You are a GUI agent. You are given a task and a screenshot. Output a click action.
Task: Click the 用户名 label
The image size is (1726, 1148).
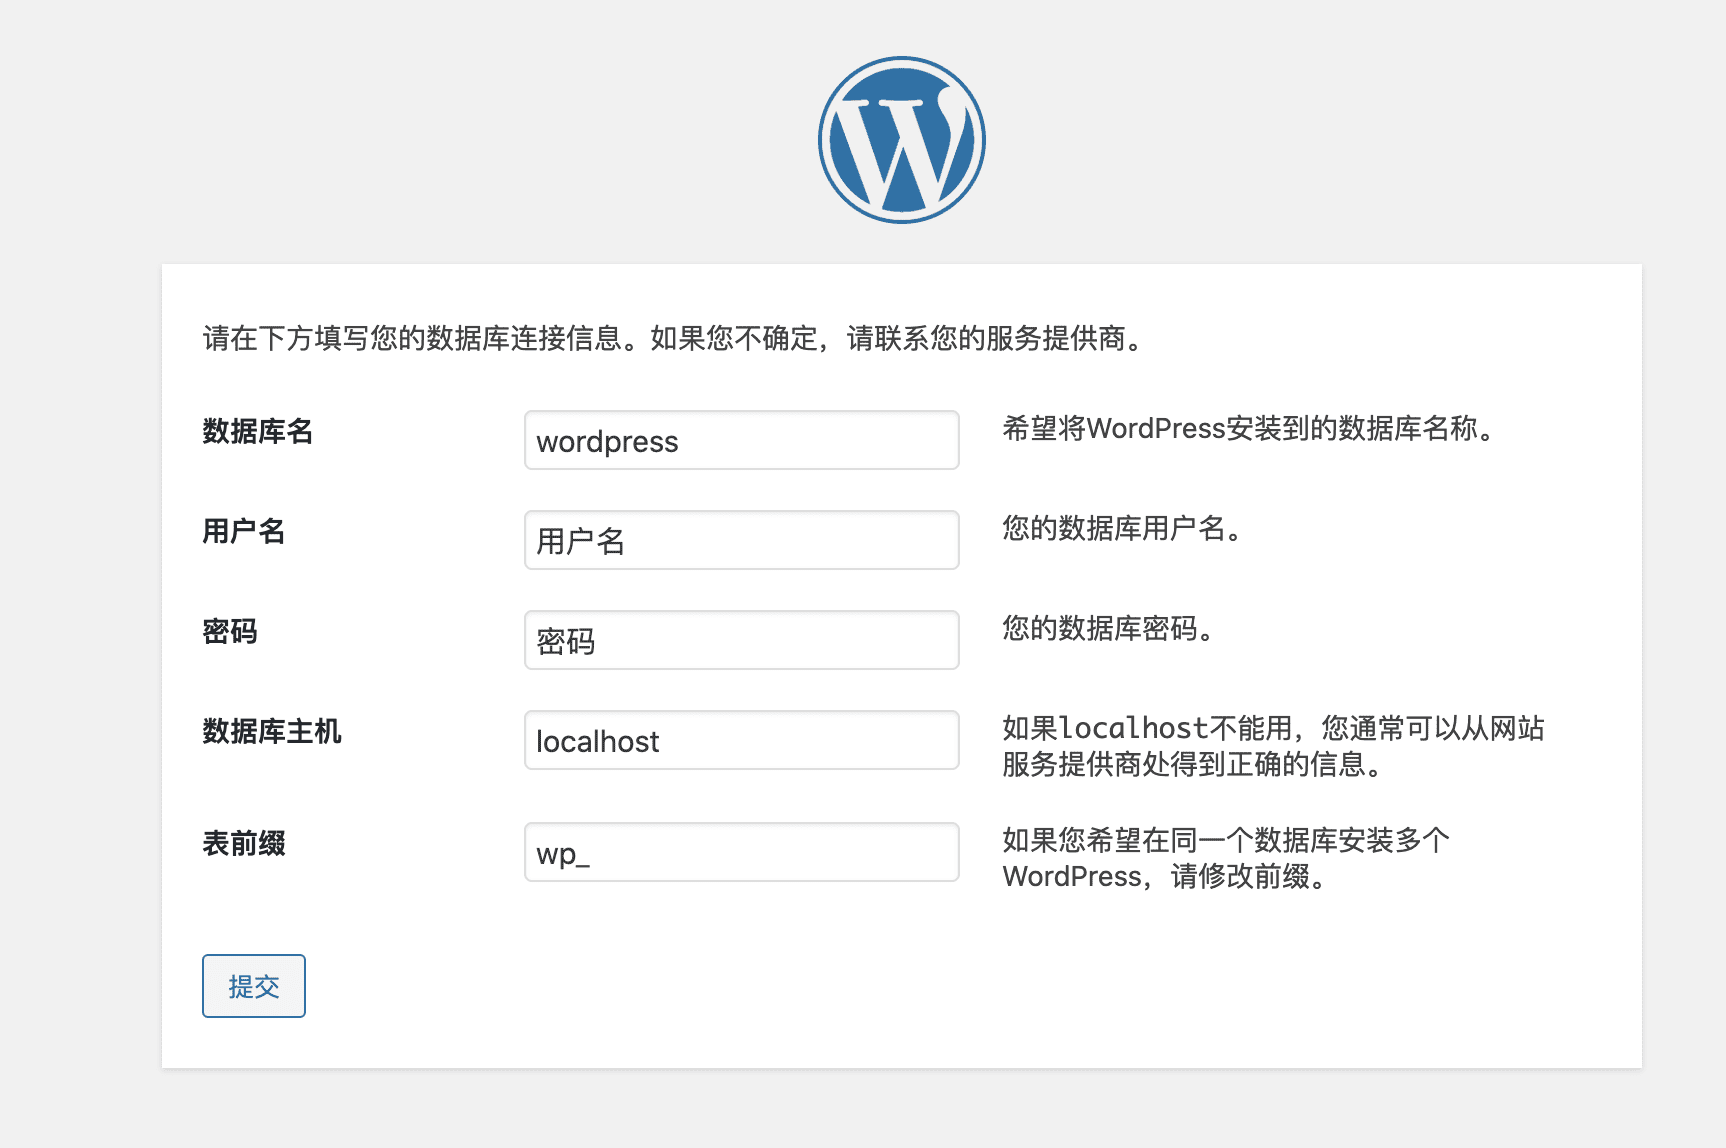(244, 531)
